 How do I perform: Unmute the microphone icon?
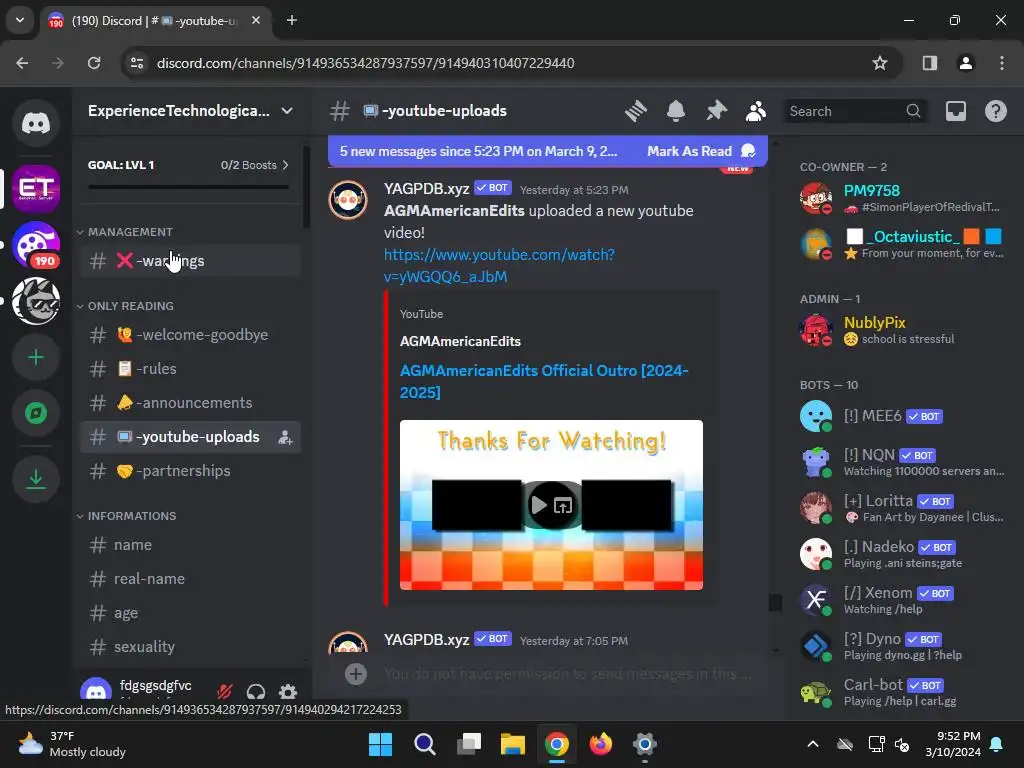225,691
